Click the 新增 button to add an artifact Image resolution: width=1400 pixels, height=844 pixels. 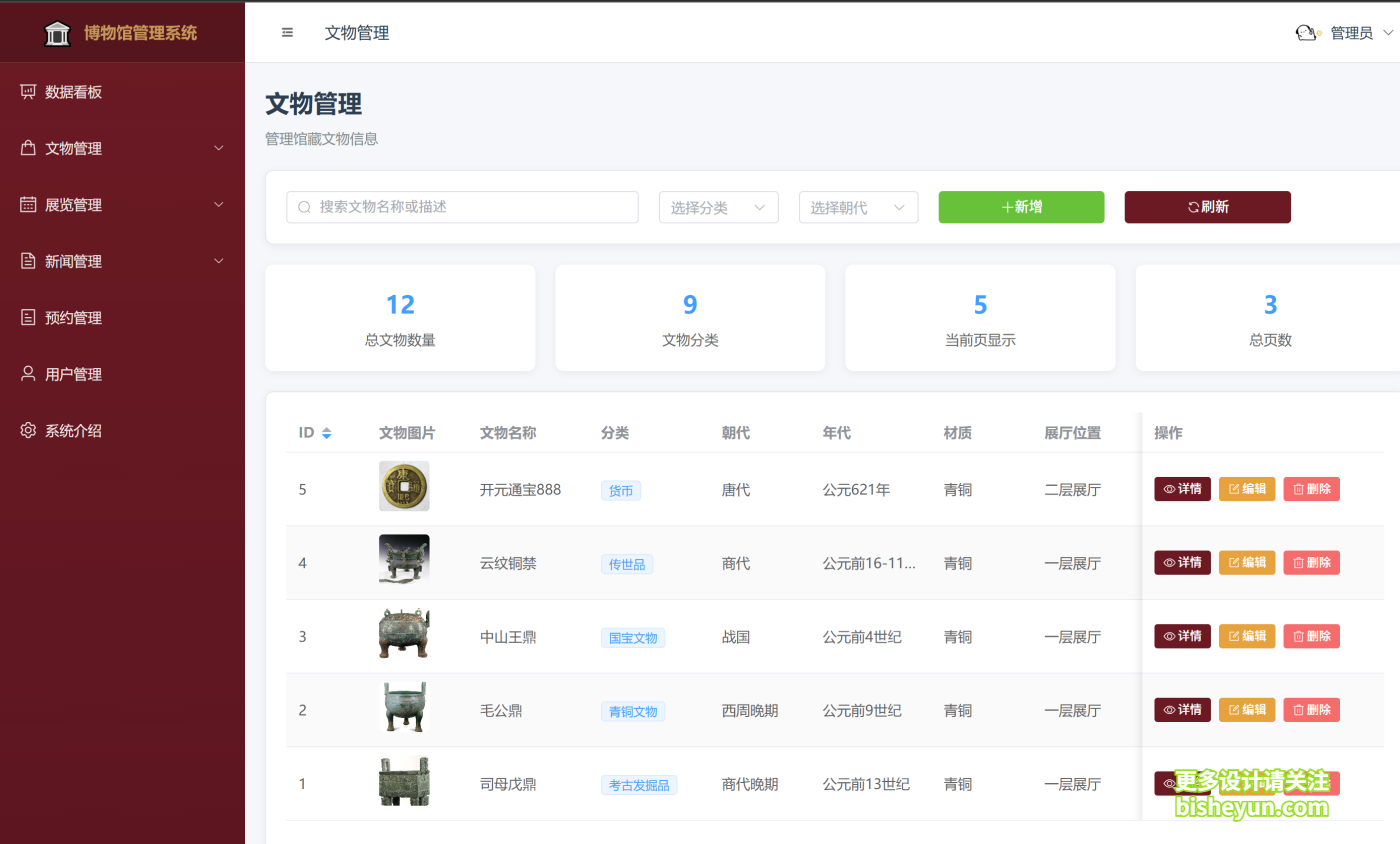point(1021,207)
